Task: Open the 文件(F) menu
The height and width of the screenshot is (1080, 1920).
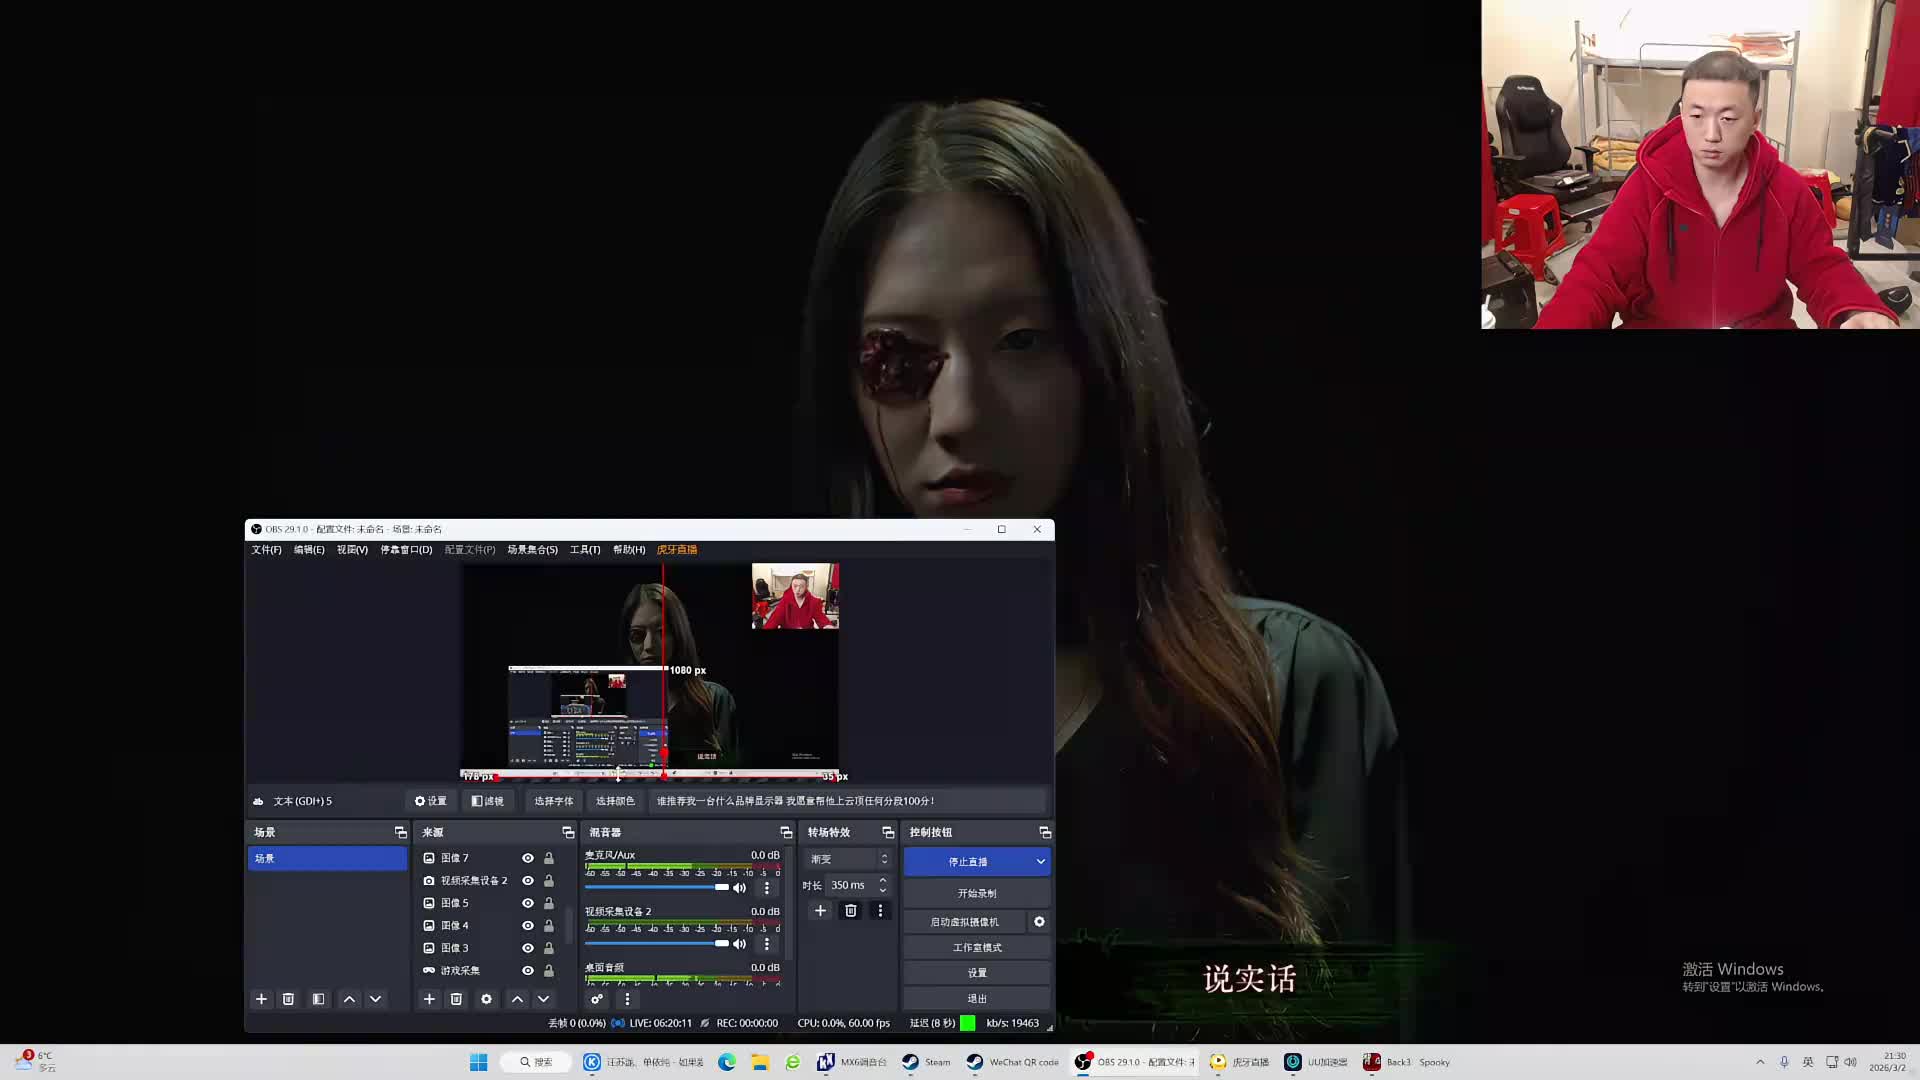Action: (x=266, y=550)
